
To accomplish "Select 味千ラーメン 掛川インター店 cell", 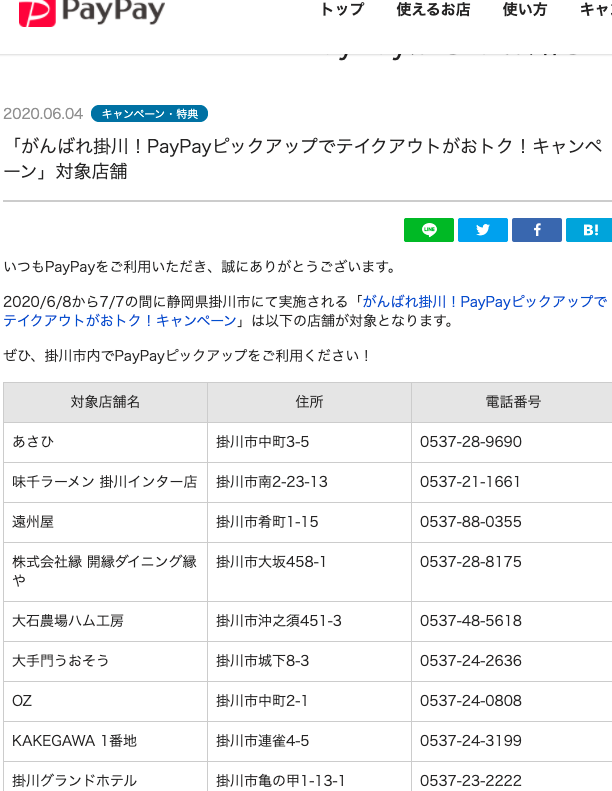I will [104, 482].
